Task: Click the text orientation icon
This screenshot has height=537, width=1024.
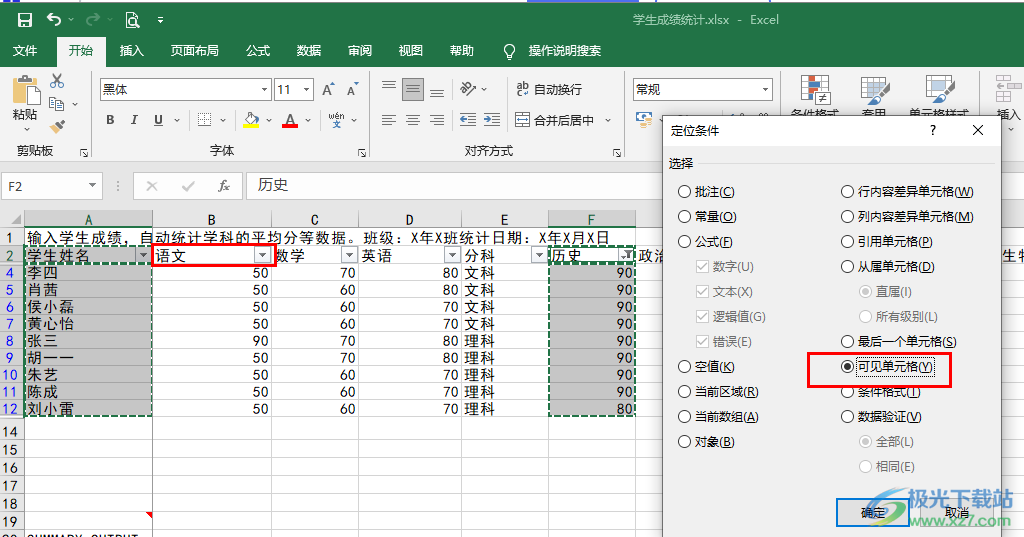Action: [468, 89]
